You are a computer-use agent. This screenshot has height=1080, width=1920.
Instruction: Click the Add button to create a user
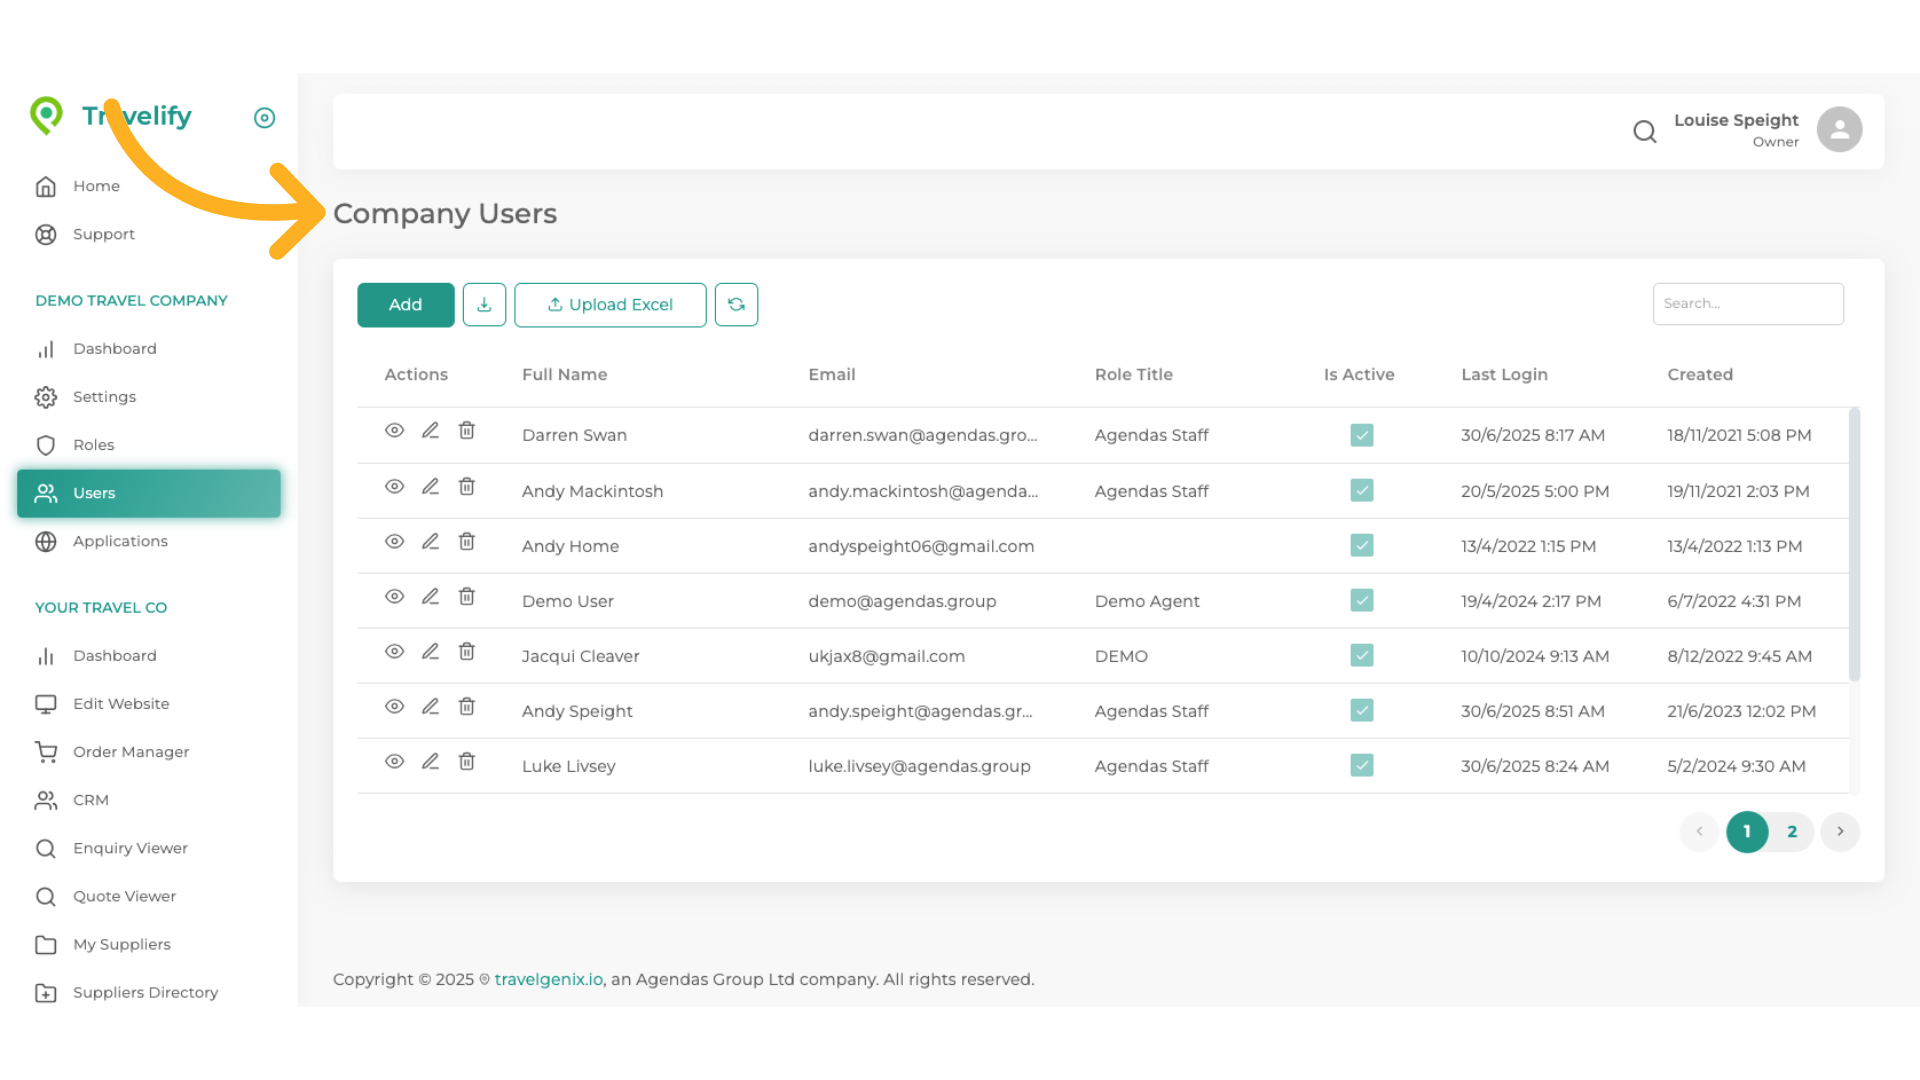pyautogui.click(x=405, y=304)
